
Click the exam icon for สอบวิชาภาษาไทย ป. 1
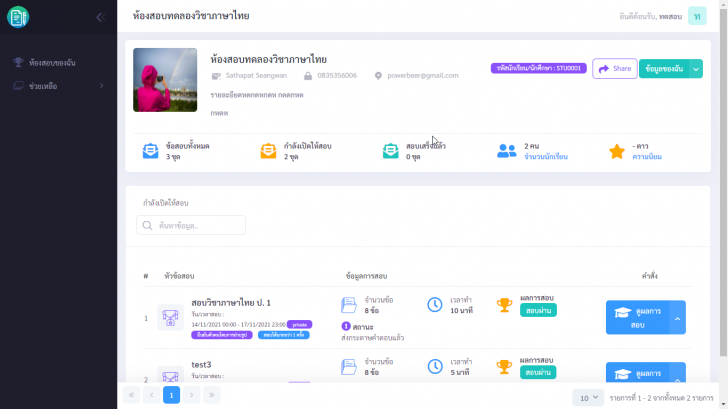(170, 318)
